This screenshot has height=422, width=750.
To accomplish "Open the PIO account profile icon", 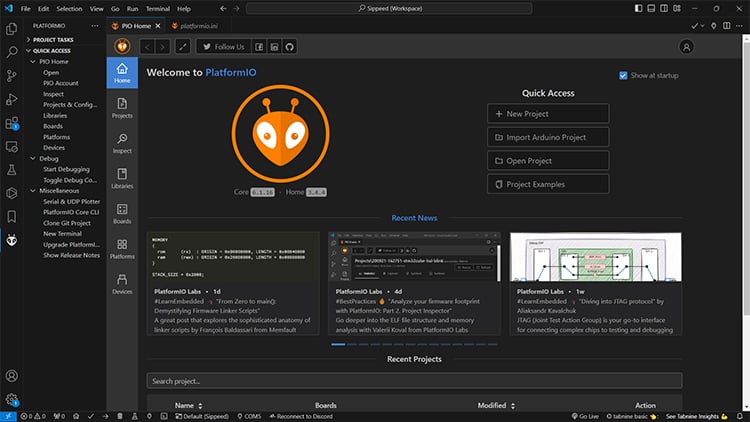I will tap(686, 47).
